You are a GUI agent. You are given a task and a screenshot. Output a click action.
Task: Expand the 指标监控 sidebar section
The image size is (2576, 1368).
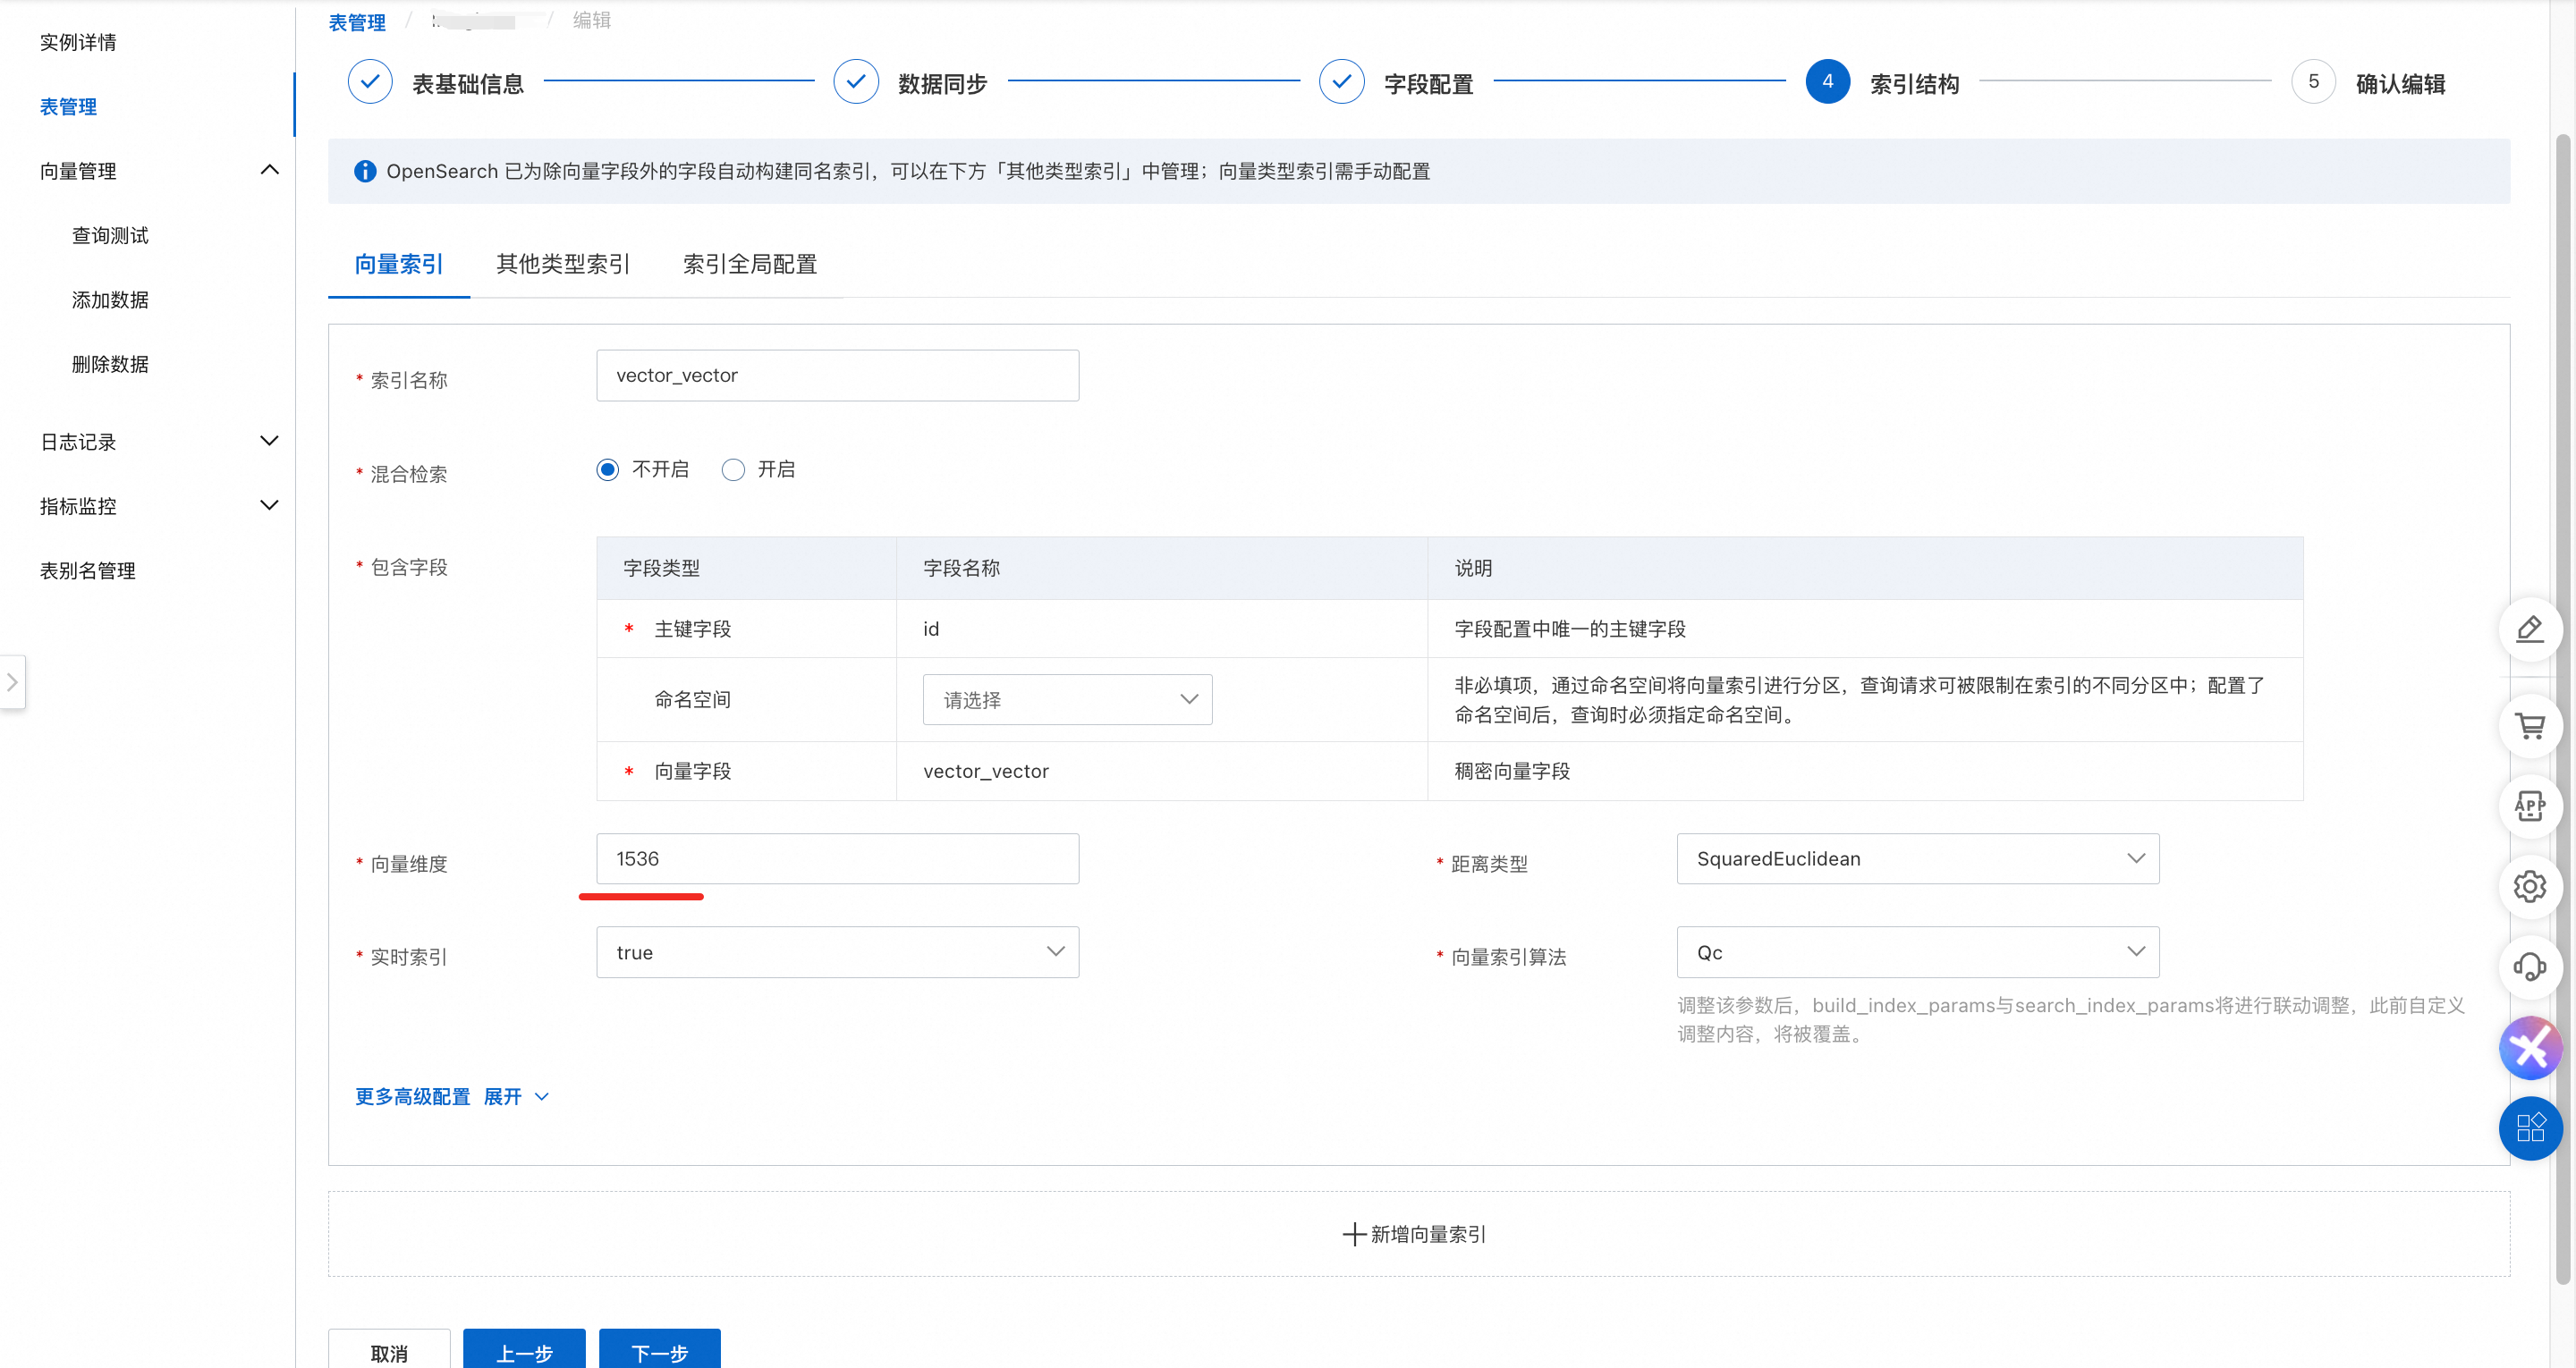click(269, 505)
